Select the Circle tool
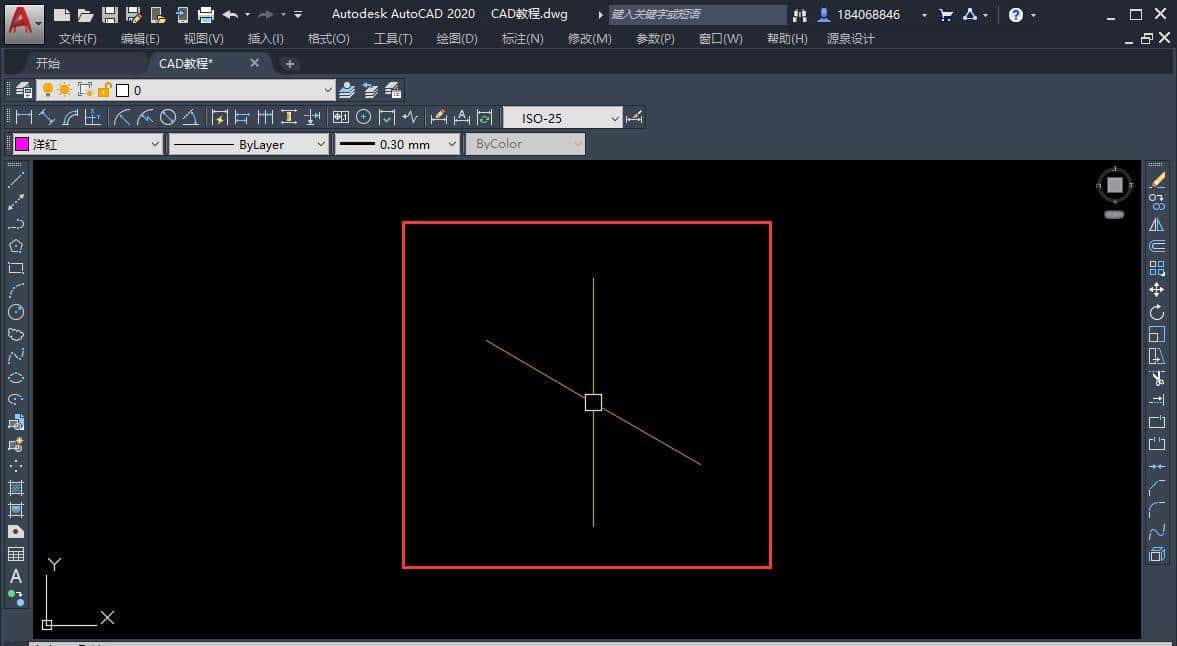Screen dimensions: 1177x646 (x=14, y=312)
